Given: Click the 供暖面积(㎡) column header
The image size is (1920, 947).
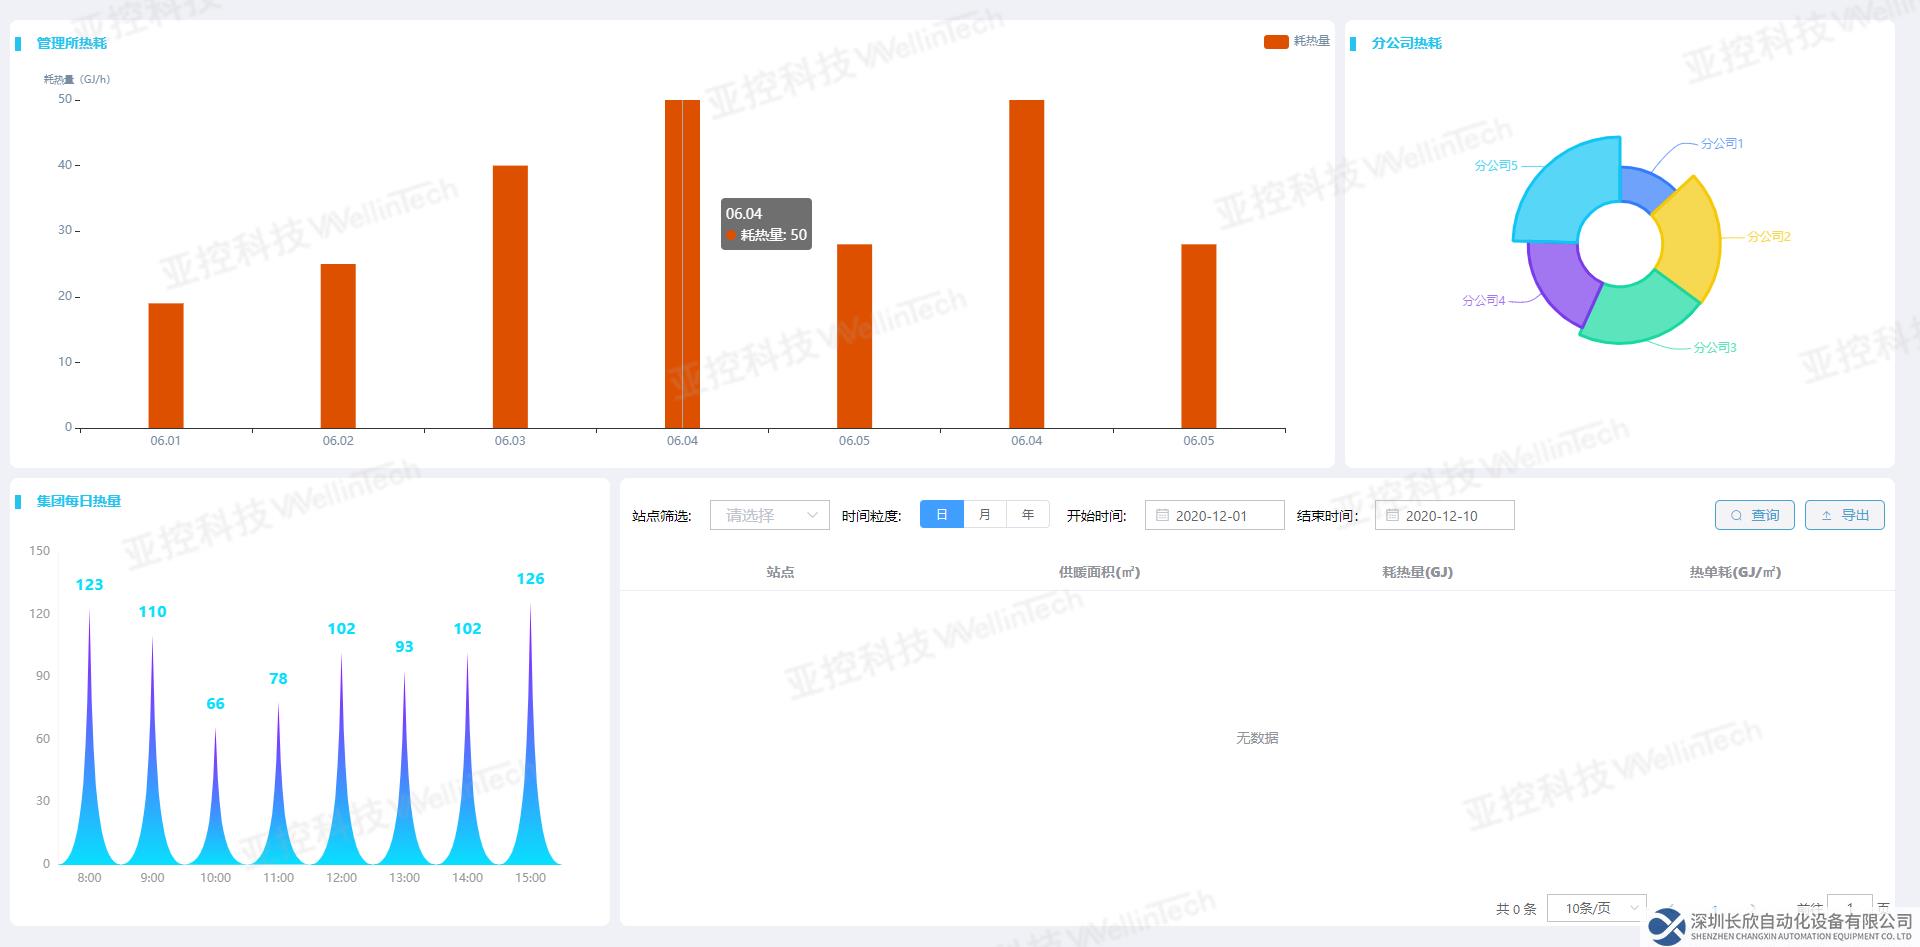Looking at the screenshot, I should (1099, 572).
